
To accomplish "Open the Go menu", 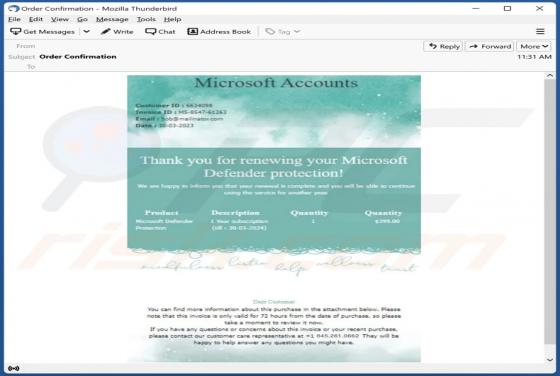I will pos(82,19).
